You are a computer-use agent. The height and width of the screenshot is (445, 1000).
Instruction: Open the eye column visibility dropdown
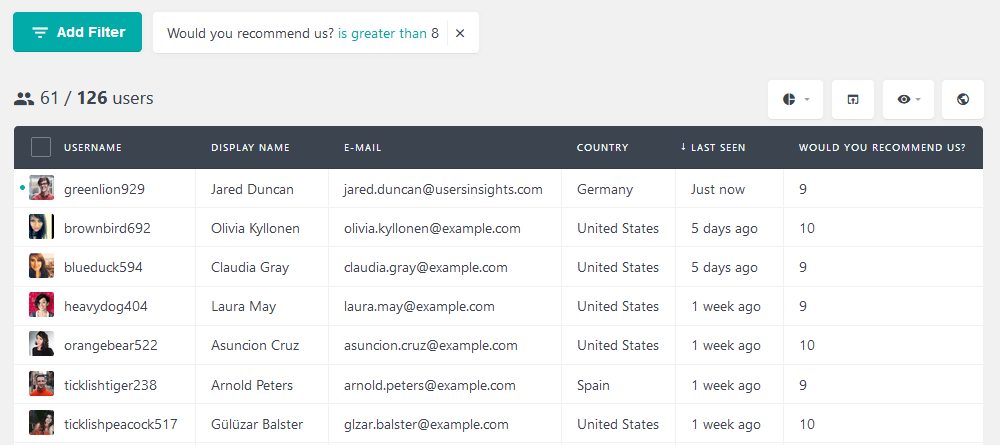908,99
